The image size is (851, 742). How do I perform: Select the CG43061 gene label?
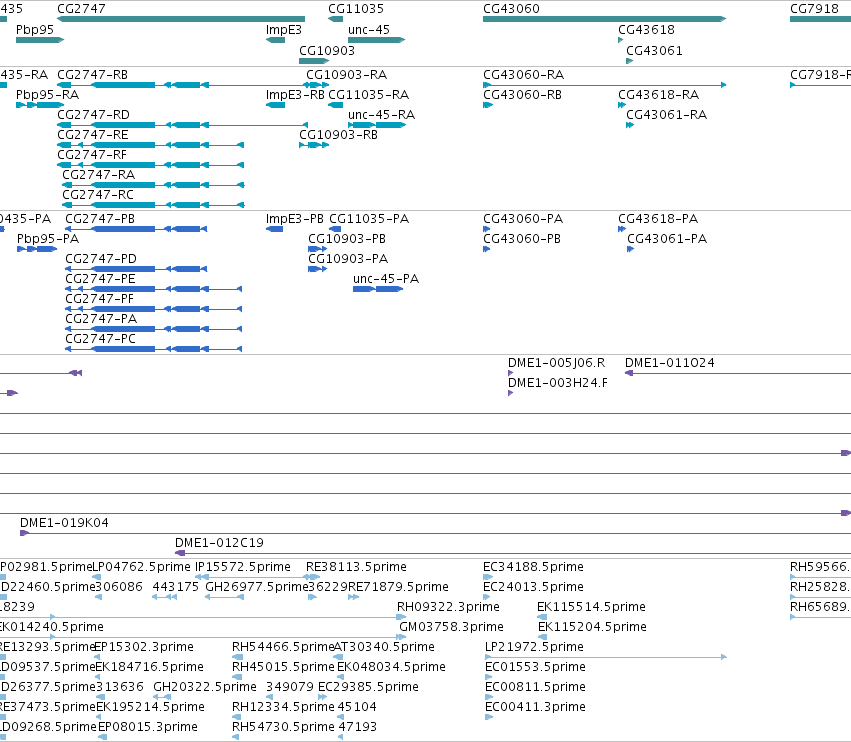pyautogui.click(x=655, y=50)
